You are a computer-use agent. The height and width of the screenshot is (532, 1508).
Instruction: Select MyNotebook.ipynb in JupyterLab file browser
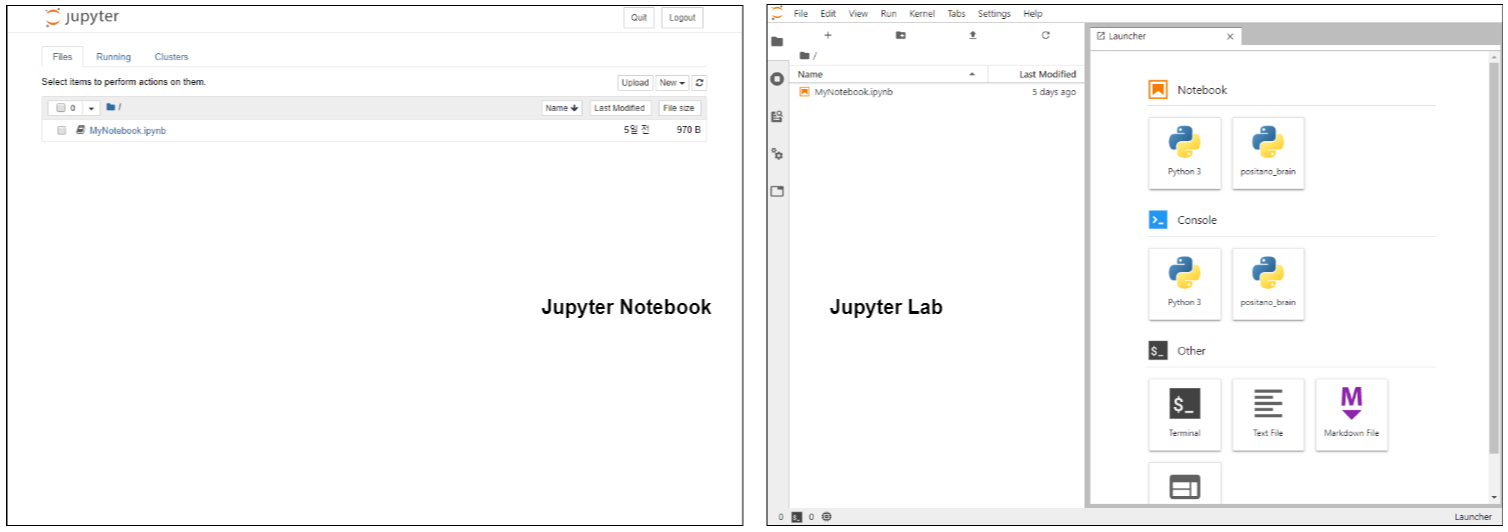(937, 92)
